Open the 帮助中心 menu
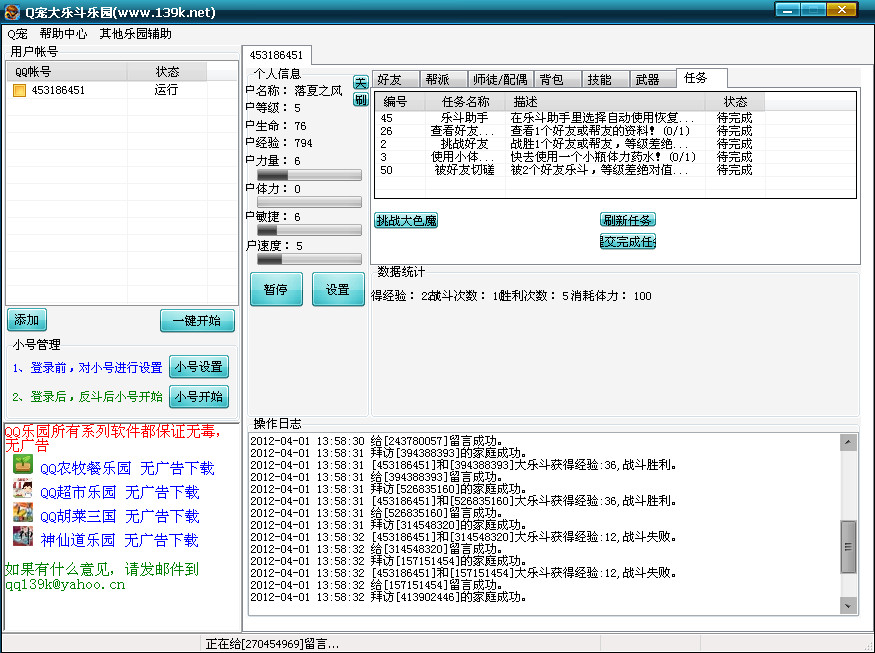875x653 pixels. [x=63, y=34]
